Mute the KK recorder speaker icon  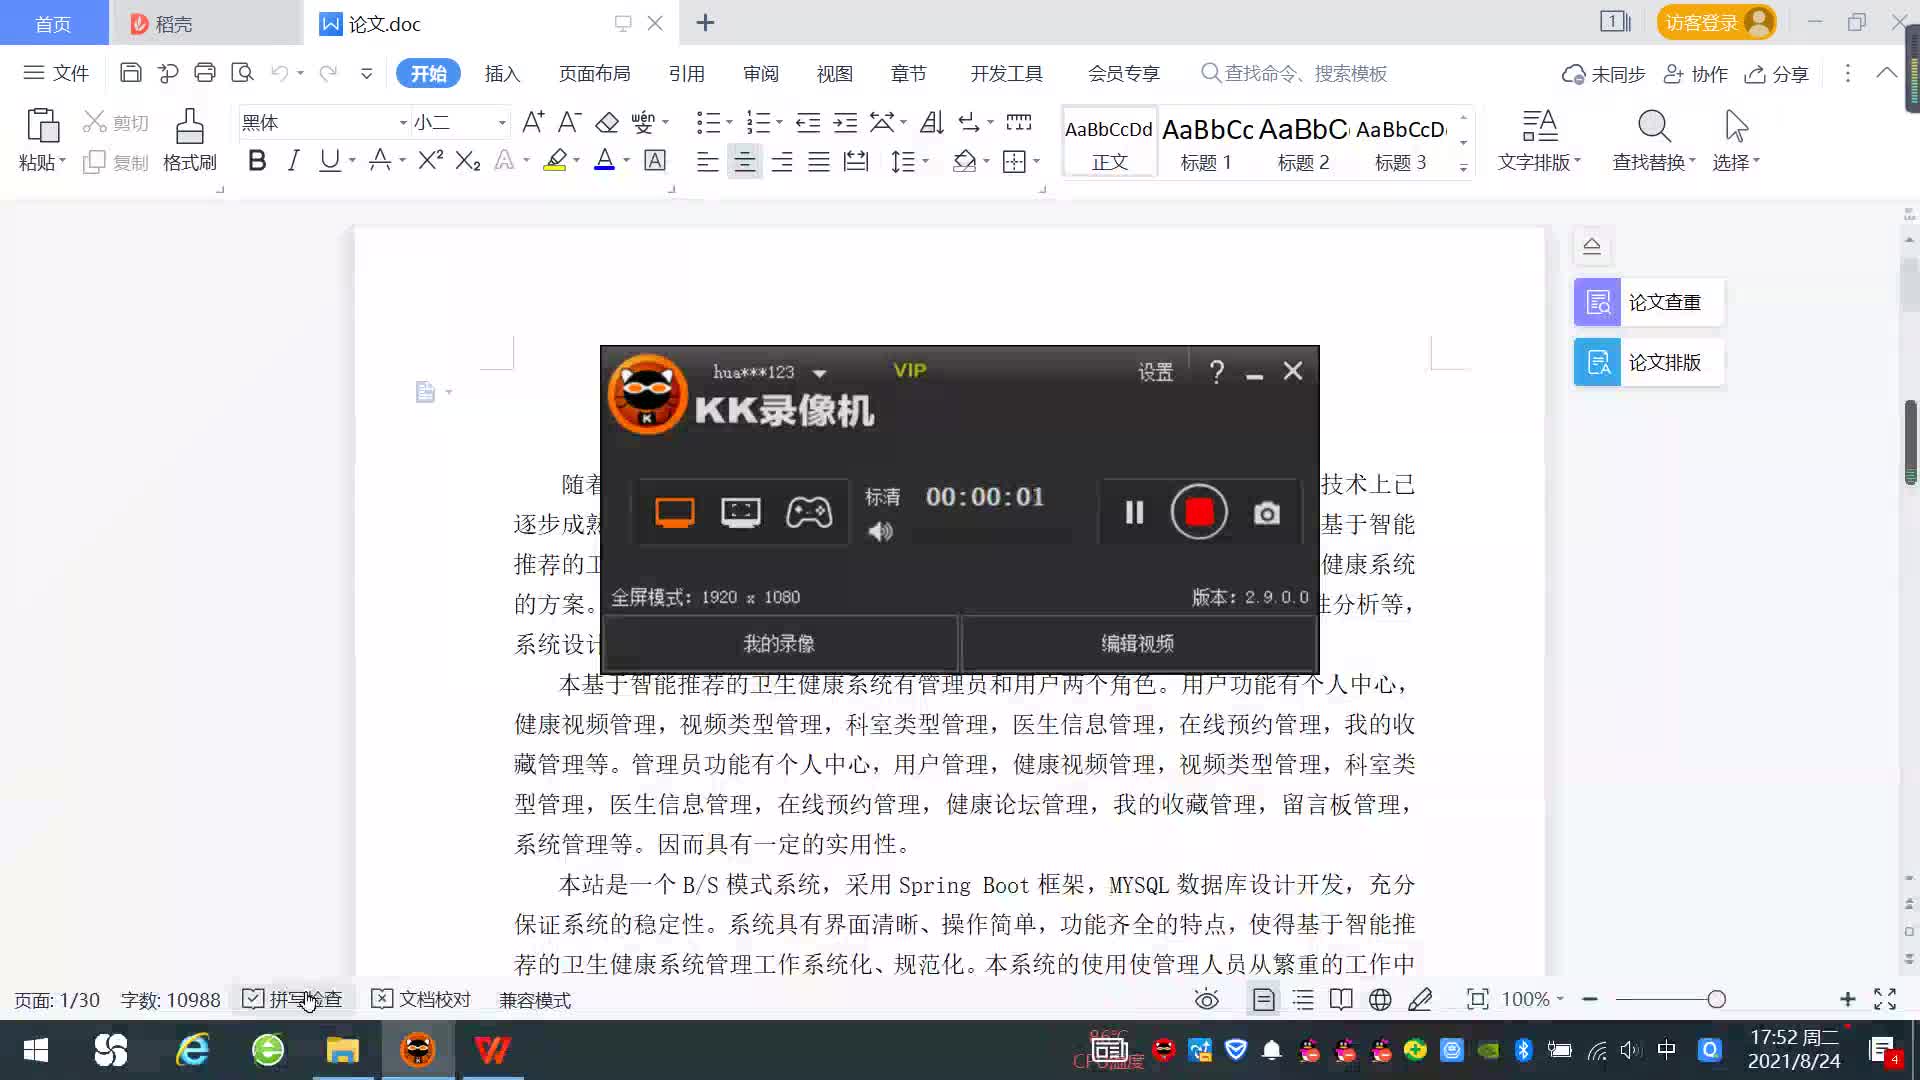[880, 532]
